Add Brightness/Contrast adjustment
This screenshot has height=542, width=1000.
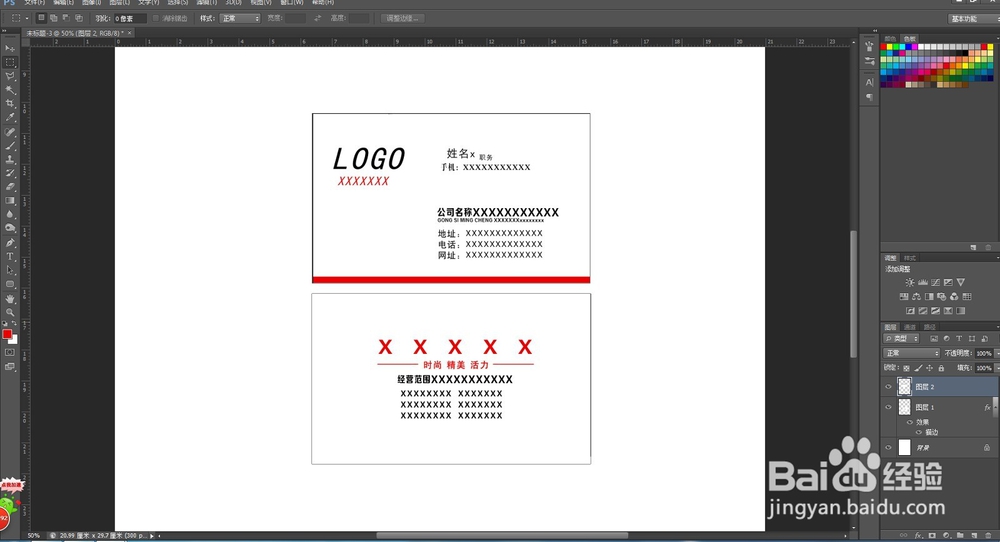point(910,282)
